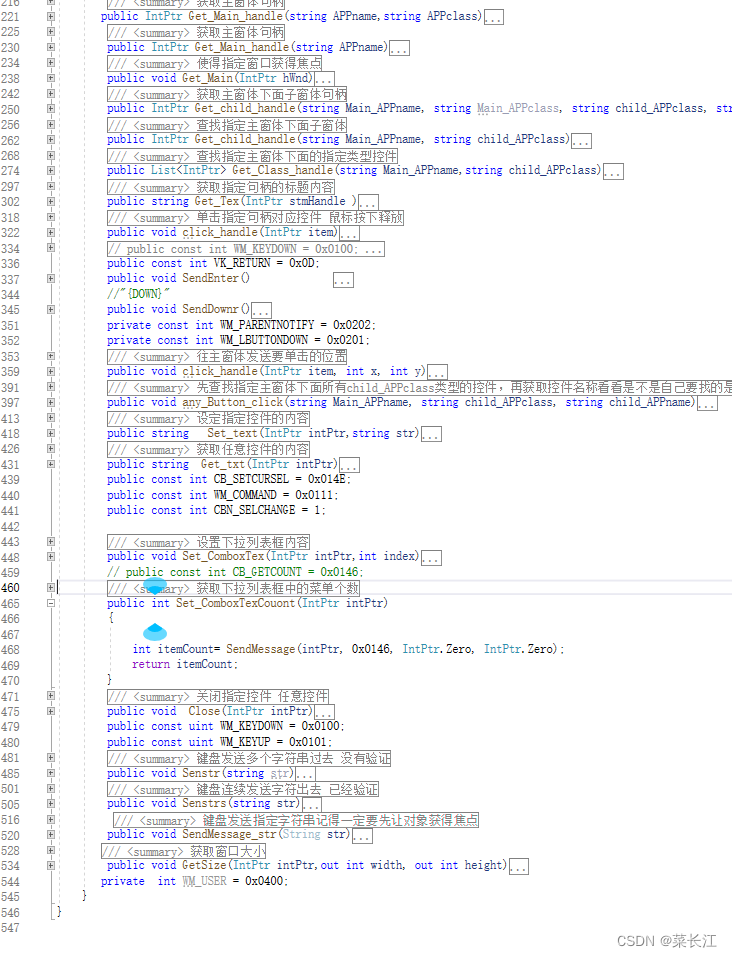Viewport: 732px width, 957px height.
Task: Expand the fold marker at line 250
Action: pyautogui.click(x=51, y=109)
